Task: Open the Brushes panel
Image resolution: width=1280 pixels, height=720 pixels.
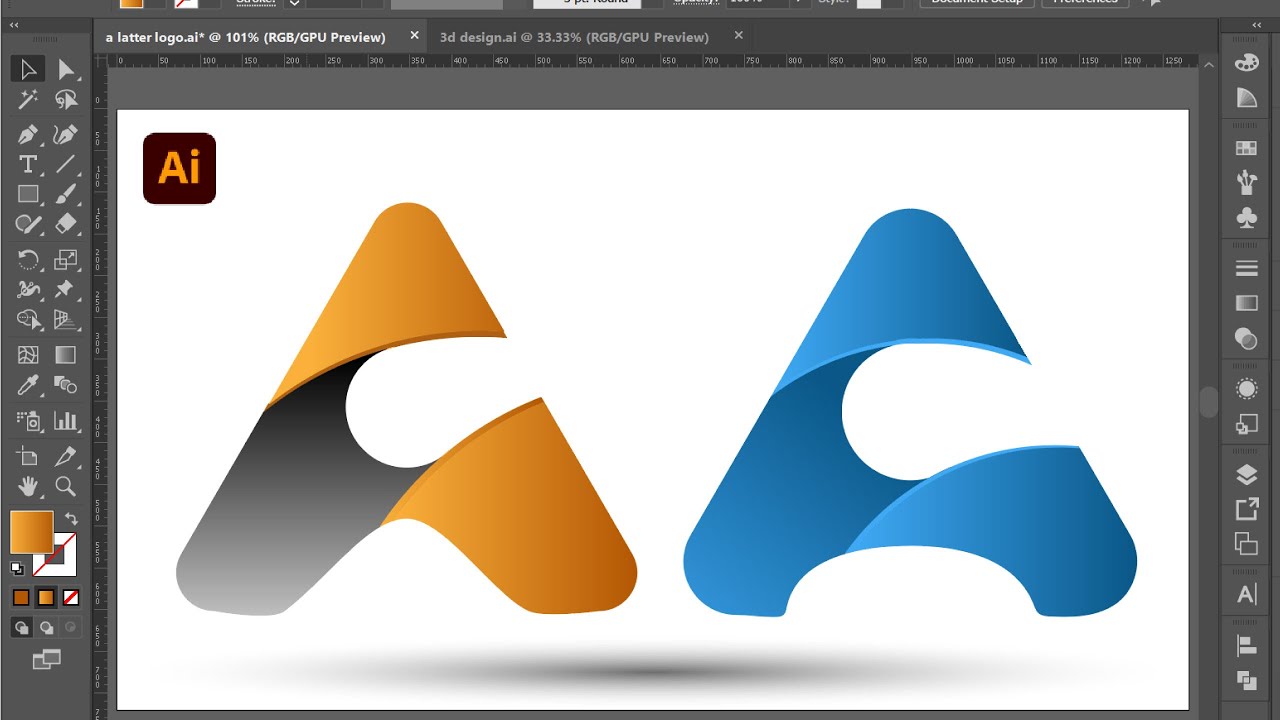Action: pyautogui.click(x=1247, y=182)
